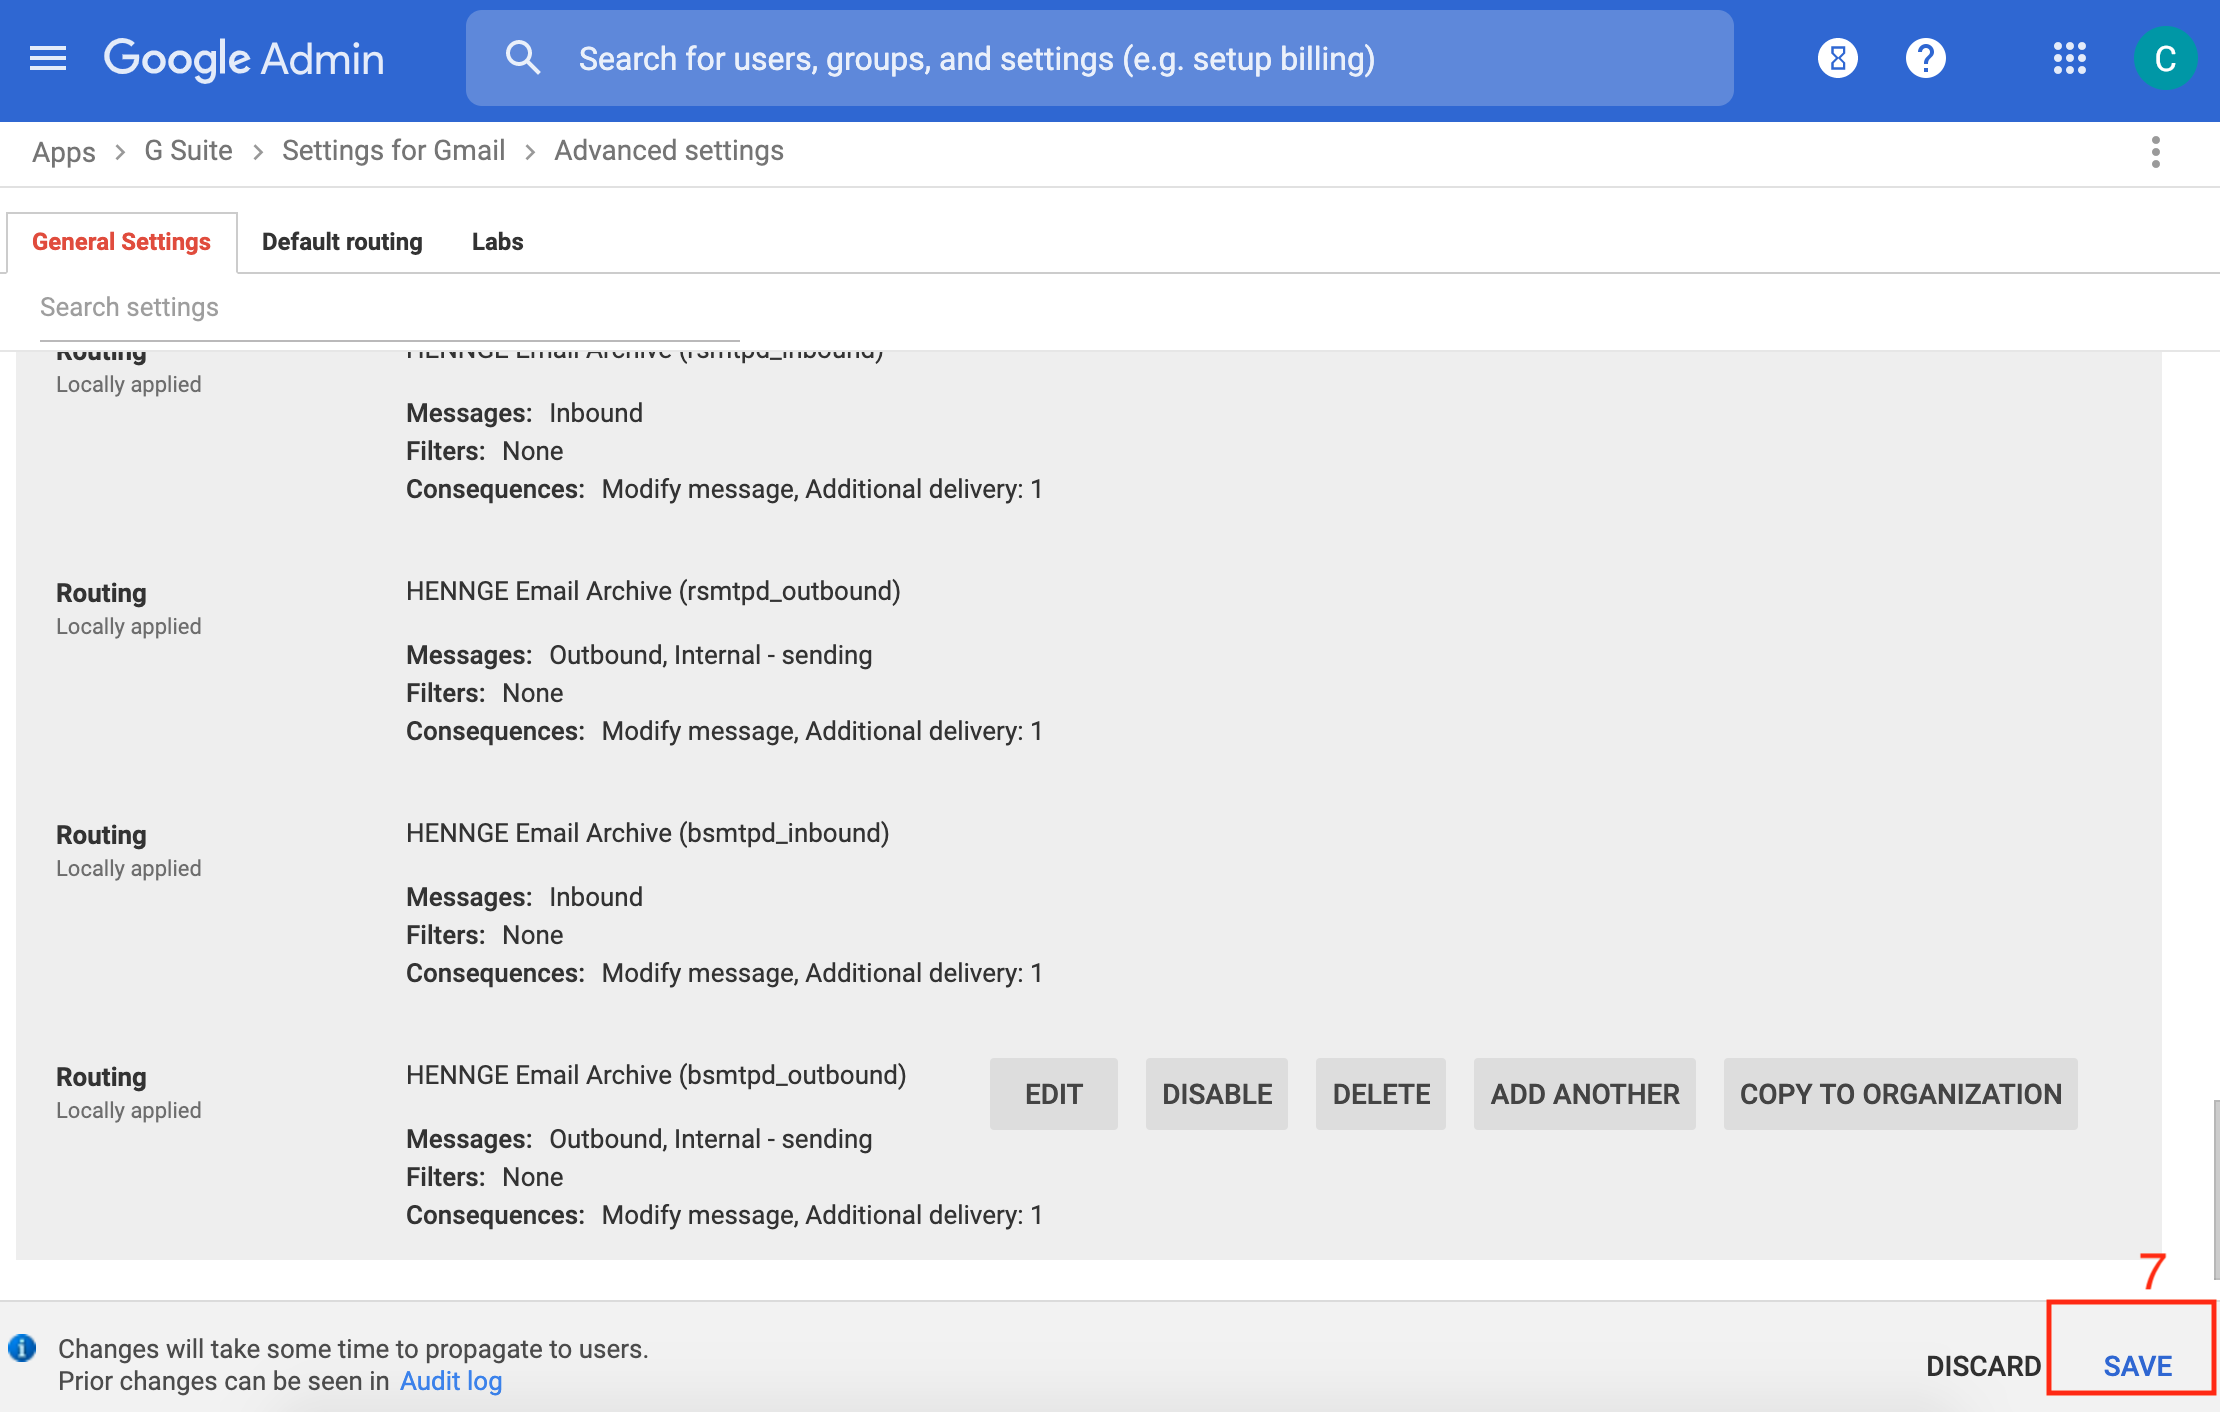Screen dimensions: 2220x1412
Task: Open the Audit log link
Action: point(451,1381)
